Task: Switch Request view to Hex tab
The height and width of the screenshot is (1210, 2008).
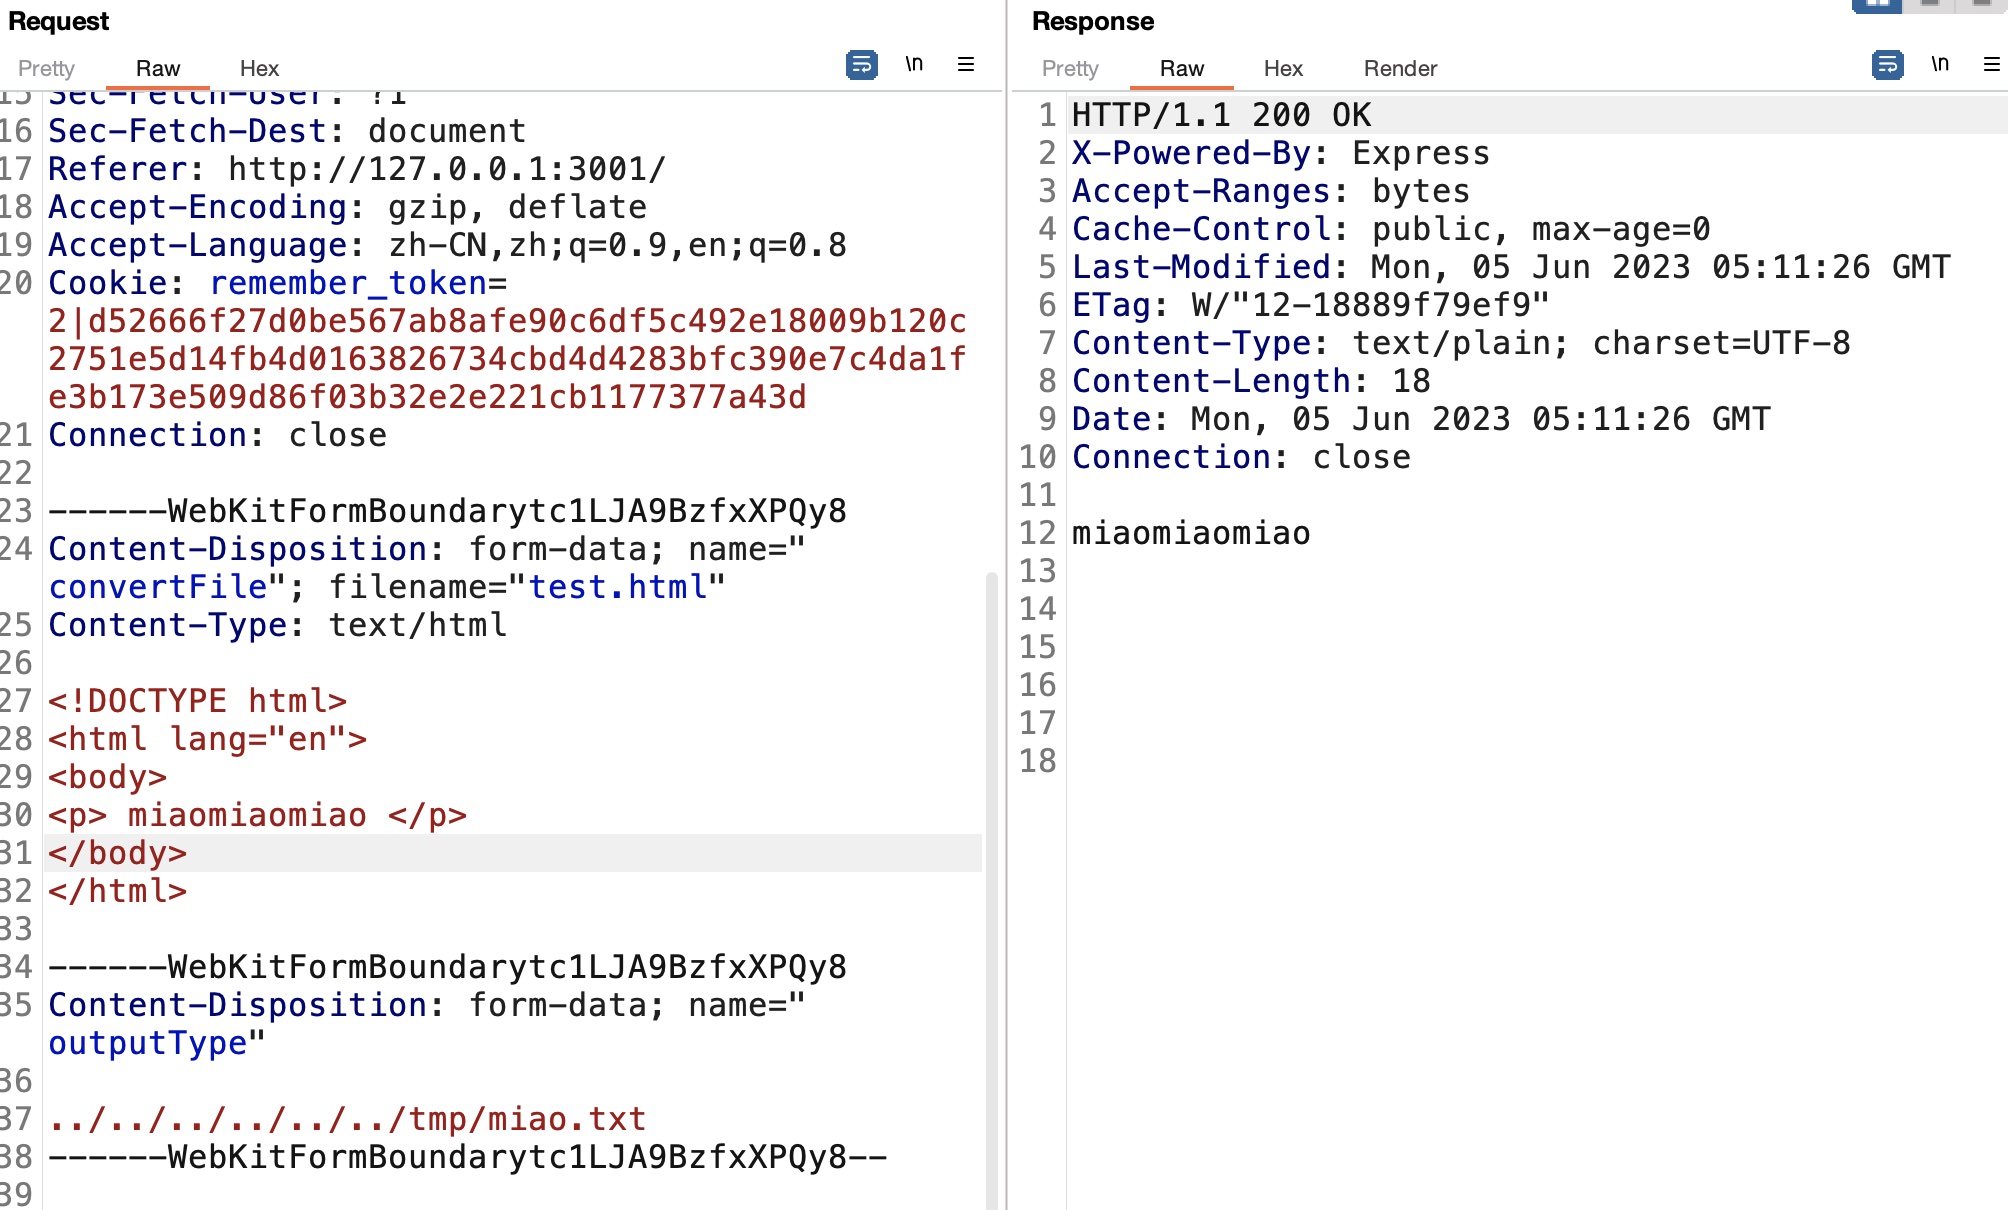Action: point(259,68)
